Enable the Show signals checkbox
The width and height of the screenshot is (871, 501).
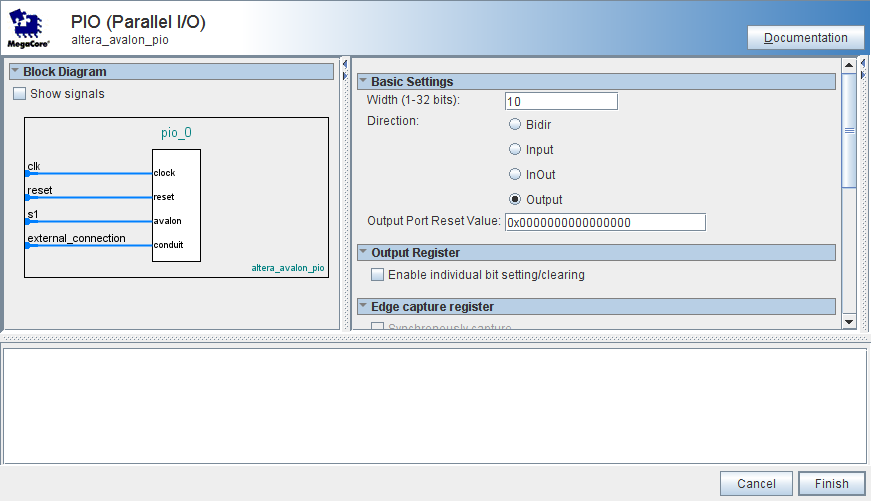click(x=20, y=94)
